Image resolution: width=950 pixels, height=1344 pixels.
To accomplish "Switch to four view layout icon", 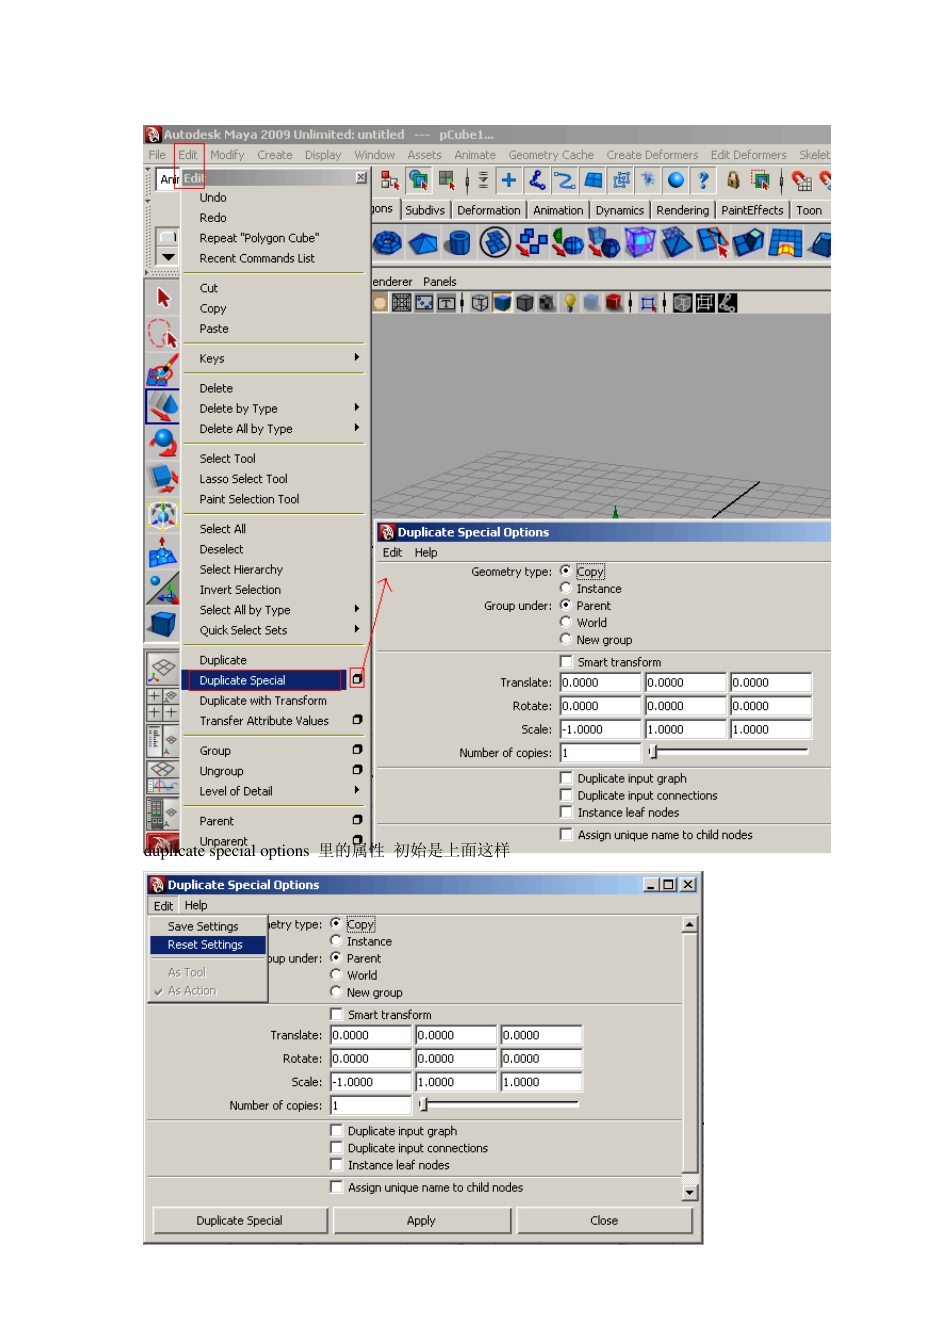I will pos(163,704).
